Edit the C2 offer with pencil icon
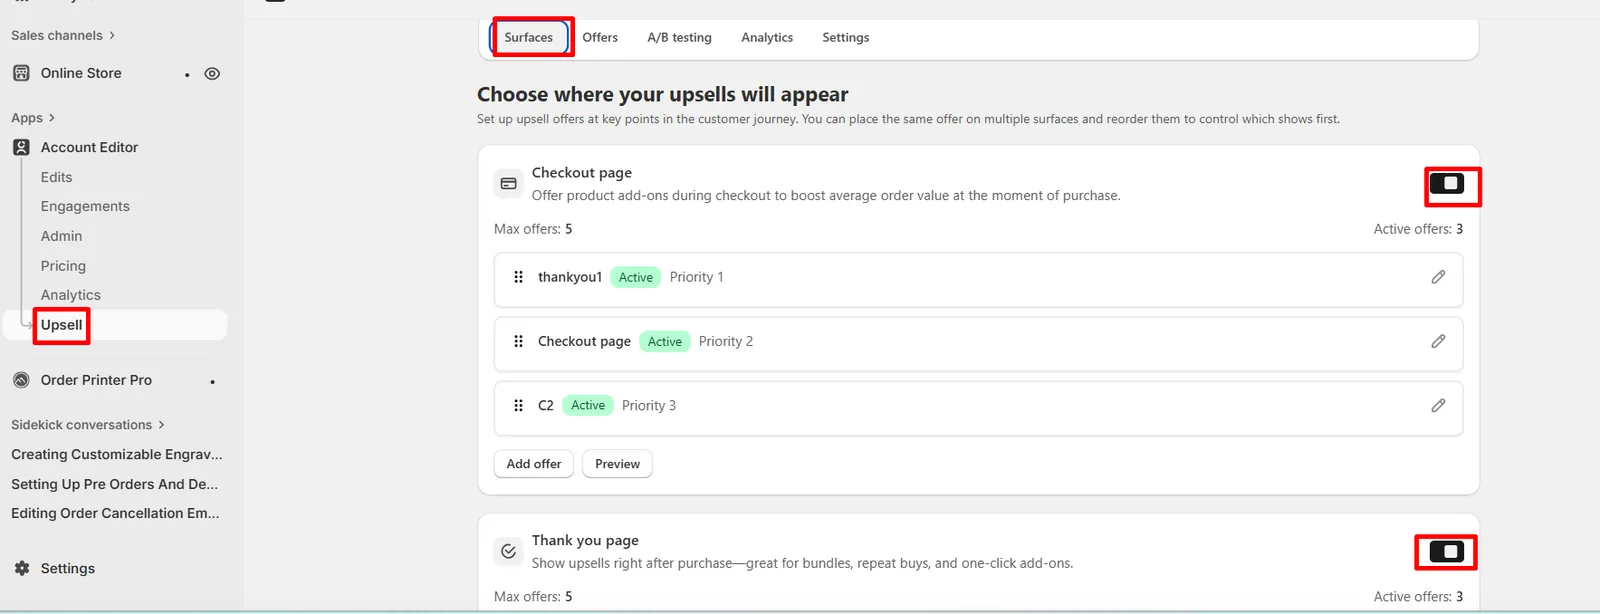1600x614 pixels. [x=1438, y=405]
